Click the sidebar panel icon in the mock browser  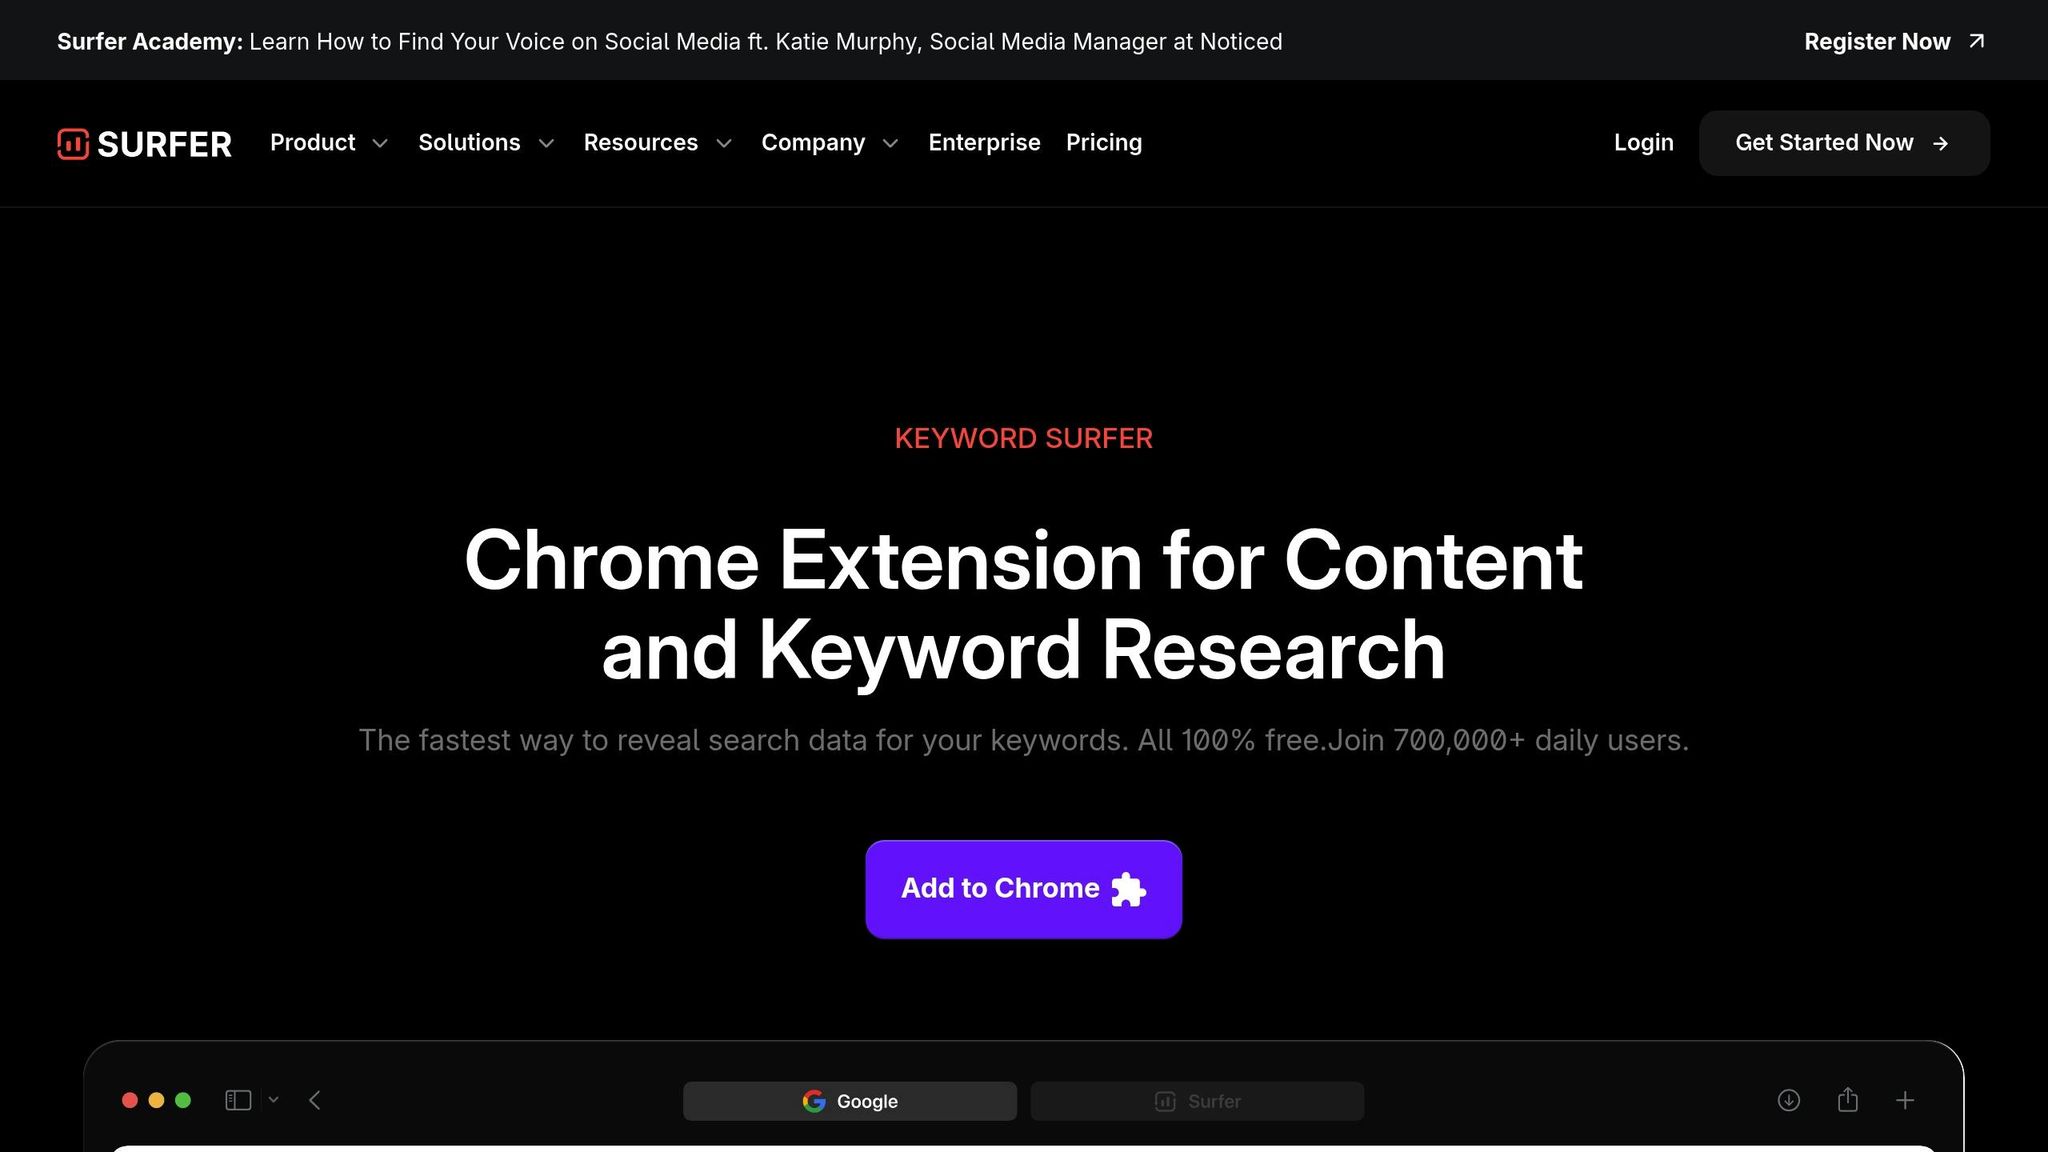pyautogui.click(x=238, y=1100)
